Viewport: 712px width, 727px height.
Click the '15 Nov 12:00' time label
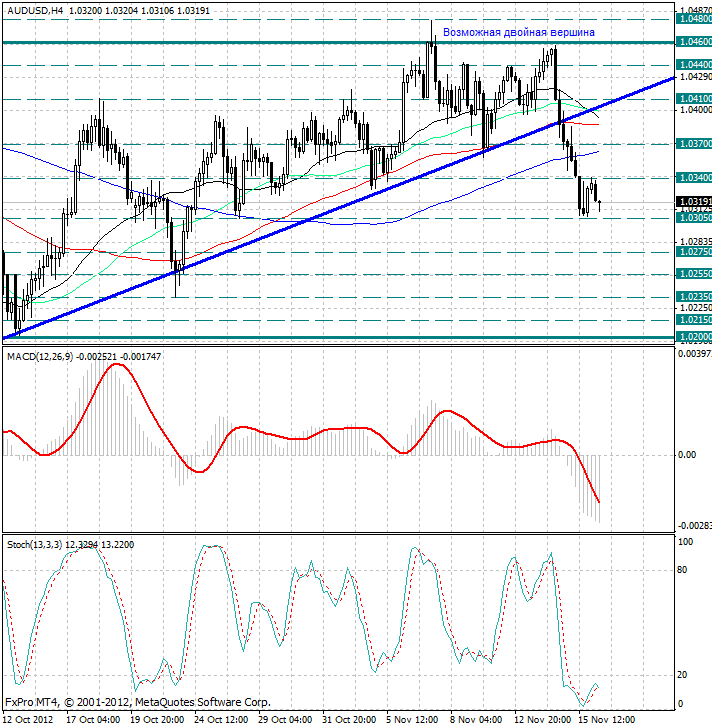605,720
